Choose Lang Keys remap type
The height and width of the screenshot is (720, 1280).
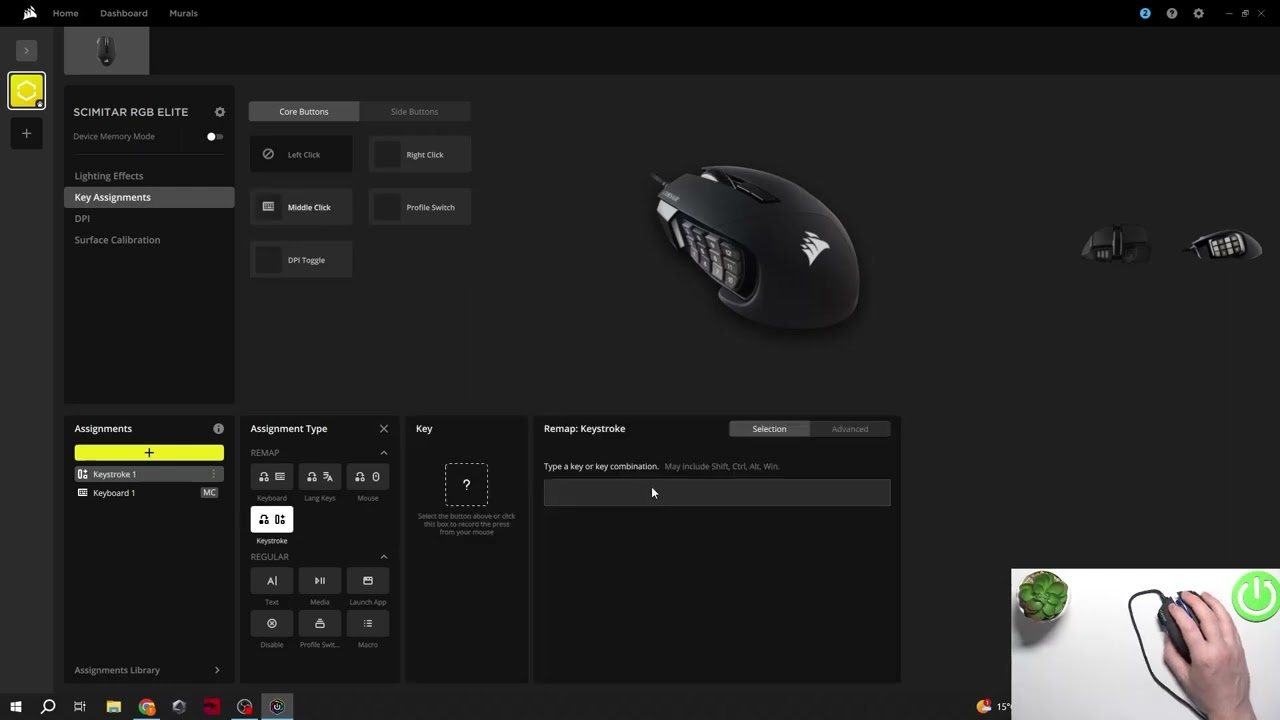[320, 477]
